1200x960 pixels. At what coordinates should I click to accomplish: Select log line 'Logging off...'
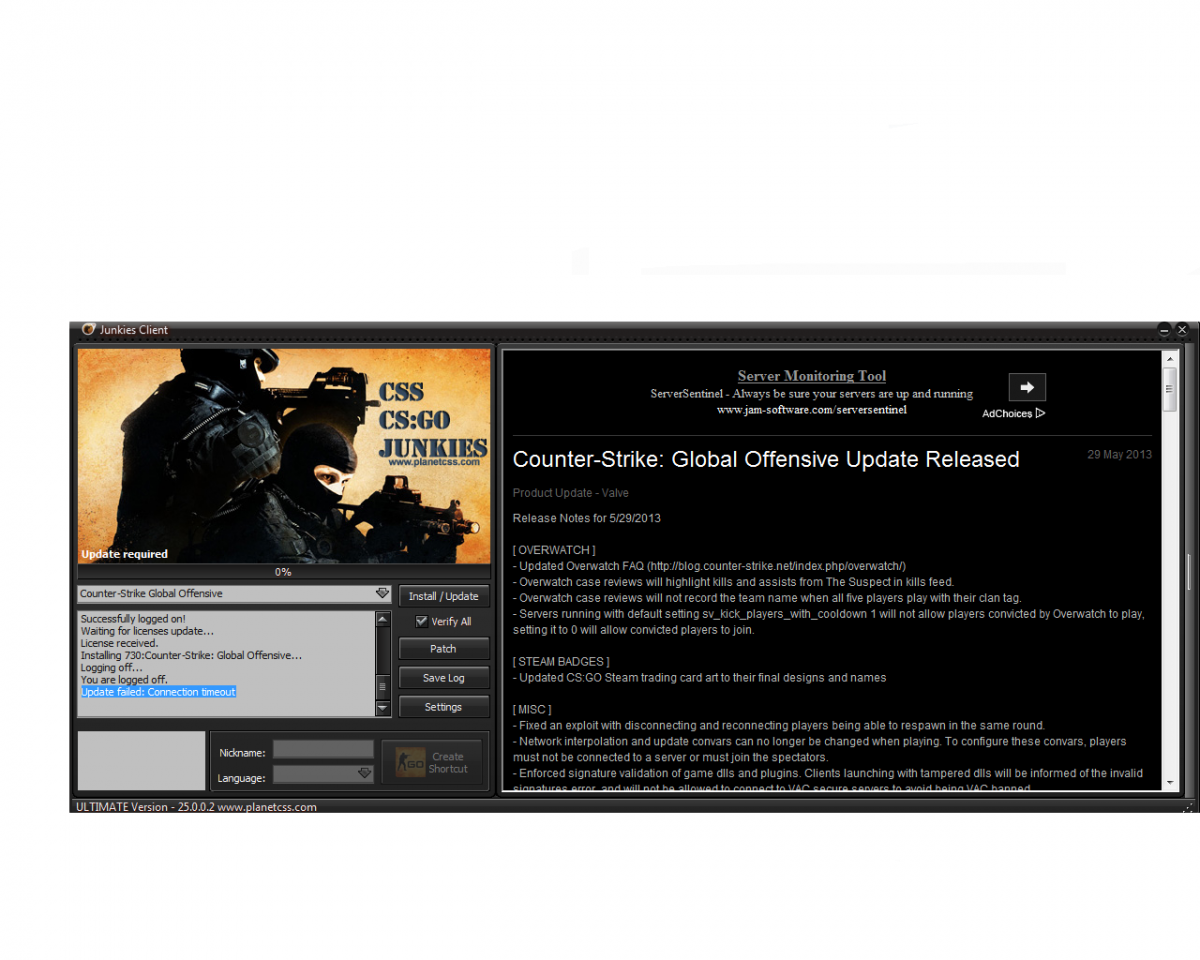[x=111, y=667]
